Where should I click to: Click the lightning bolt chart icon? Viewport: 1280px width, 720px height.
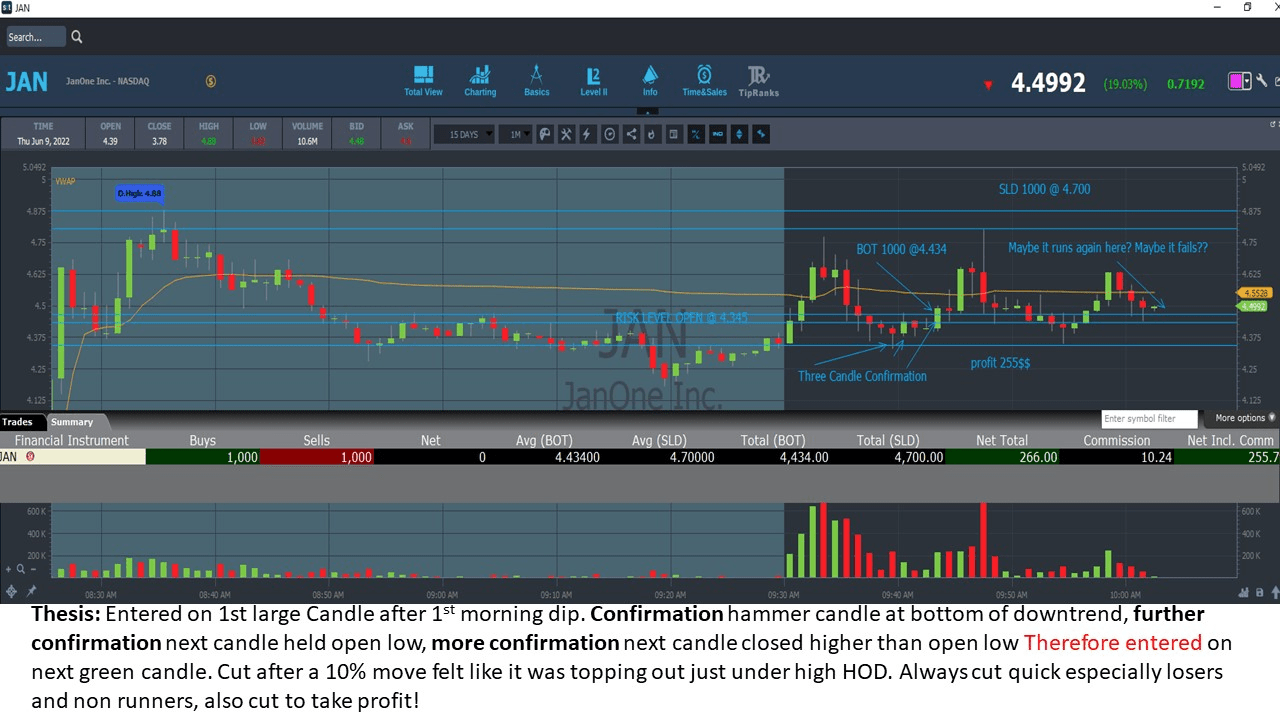[588, 134]
